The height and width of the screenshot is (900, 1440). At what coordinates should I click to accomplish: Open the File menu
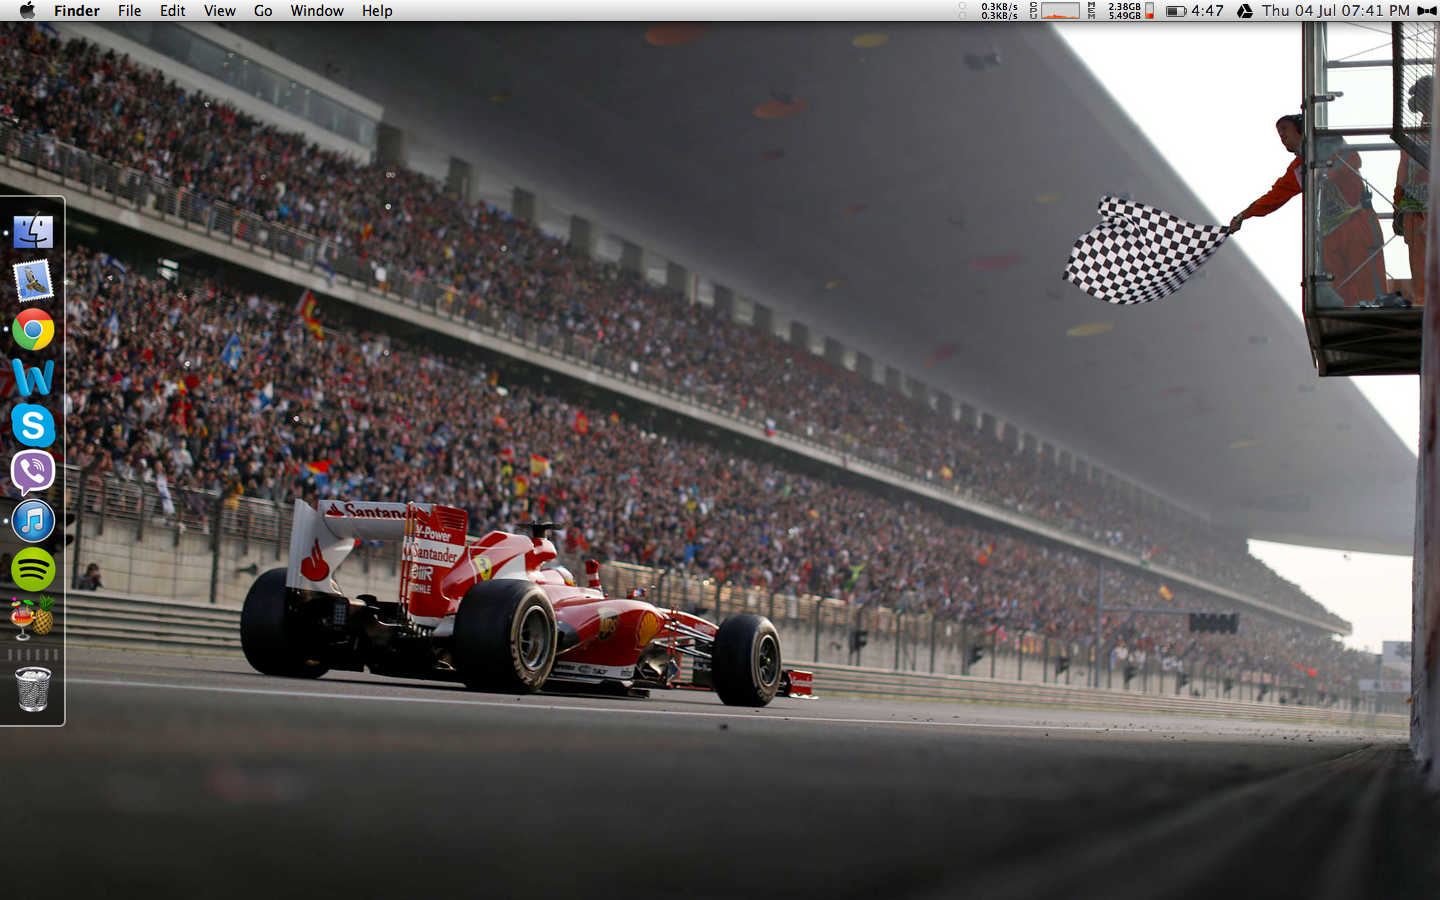pos(129,10)
